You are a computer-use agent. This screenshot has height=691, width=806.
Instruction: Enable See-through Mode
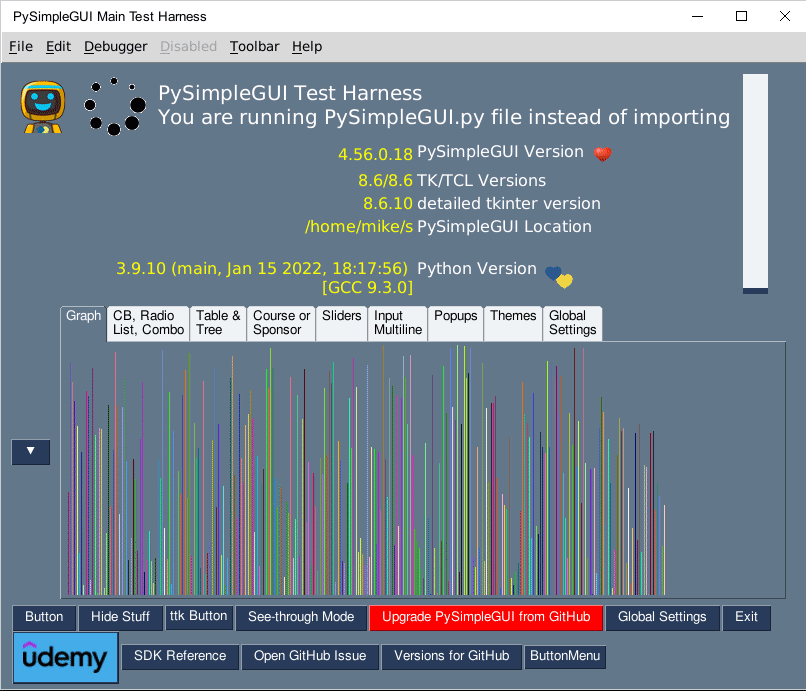[x=301, y=618]
